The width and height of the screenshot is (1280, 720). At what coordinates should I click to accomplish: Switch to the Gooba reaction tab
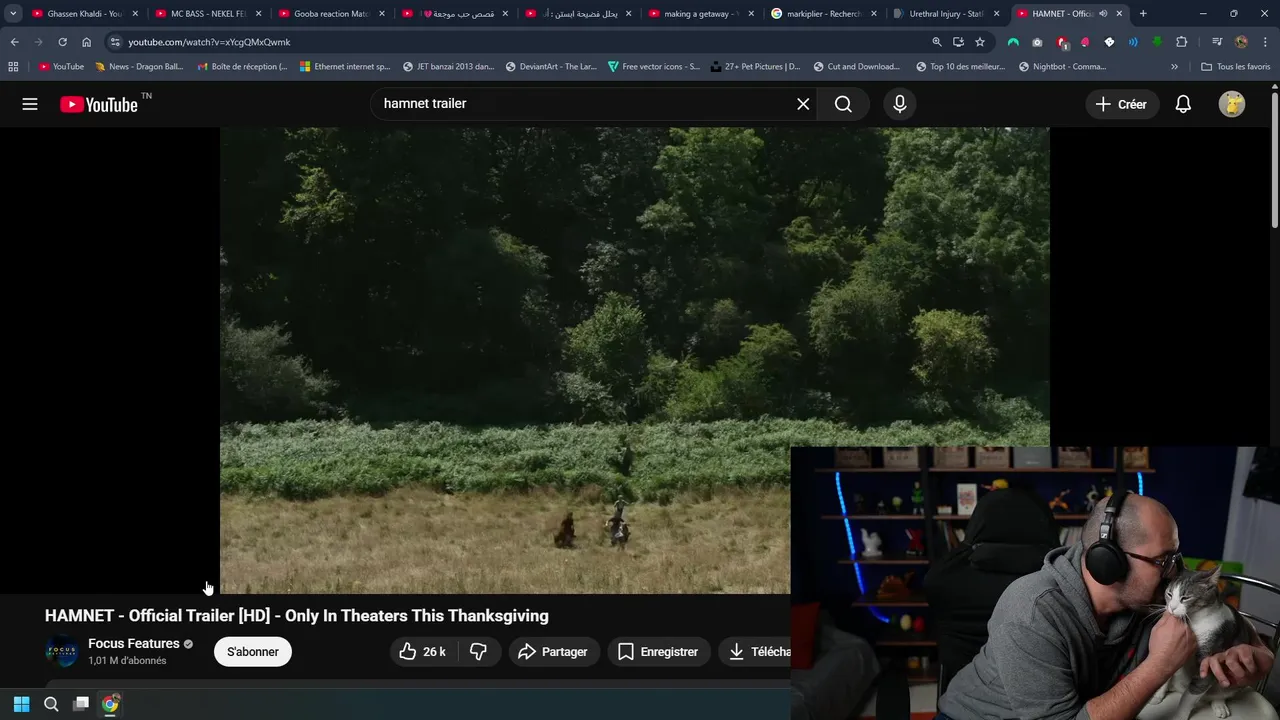[x=331, y=14]
